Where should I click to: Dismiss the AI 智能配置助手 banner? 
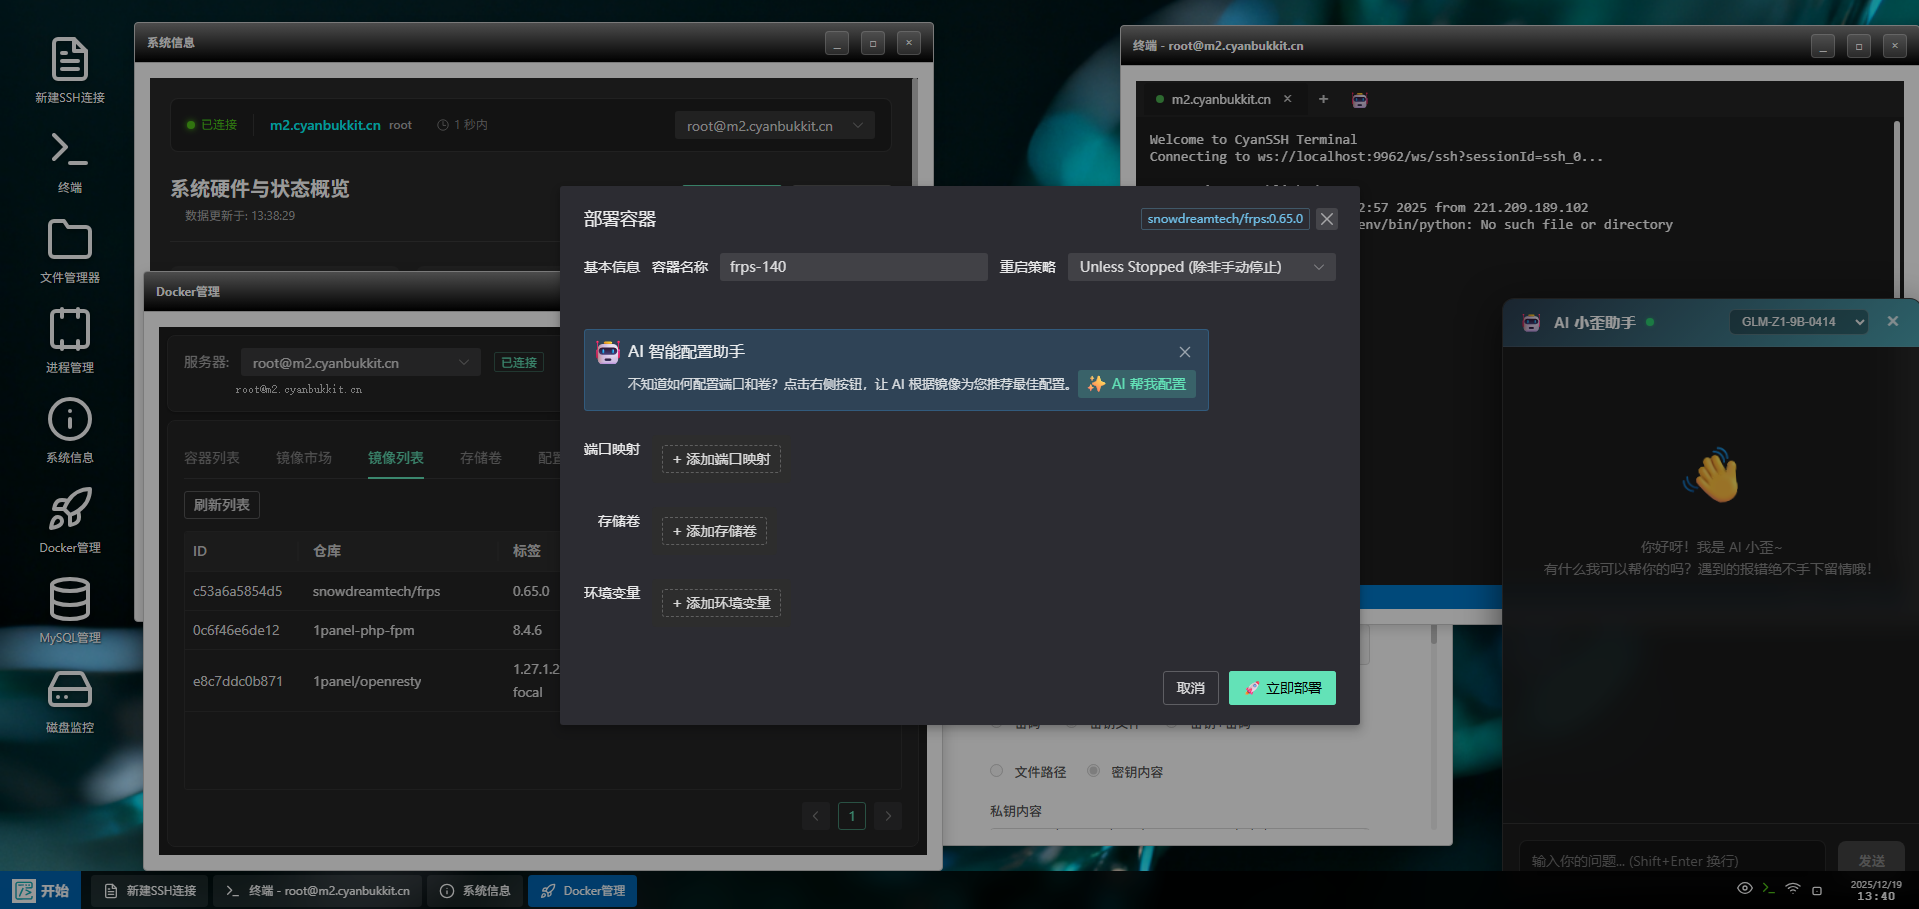pyautogui.click(x=1185, y=352)
